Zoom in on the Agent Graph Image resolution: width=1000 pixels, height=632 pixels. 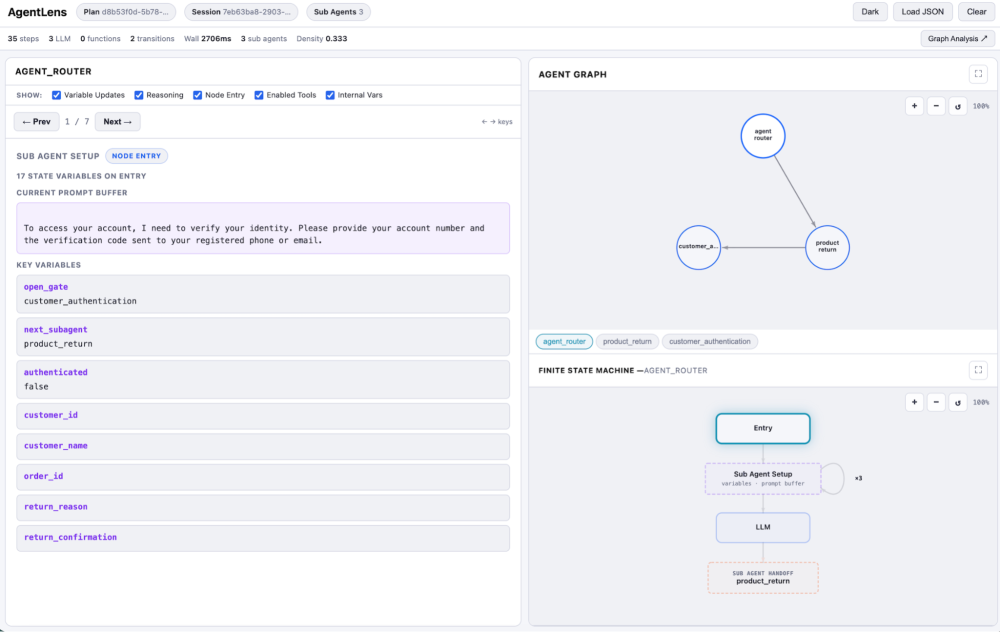[914, 106]
